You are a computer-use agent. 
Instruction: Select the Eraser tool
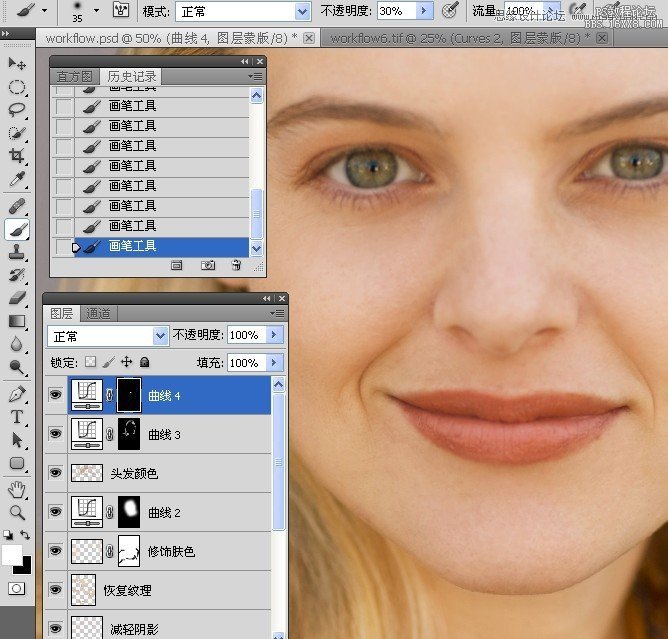click(x=17, y=298)
